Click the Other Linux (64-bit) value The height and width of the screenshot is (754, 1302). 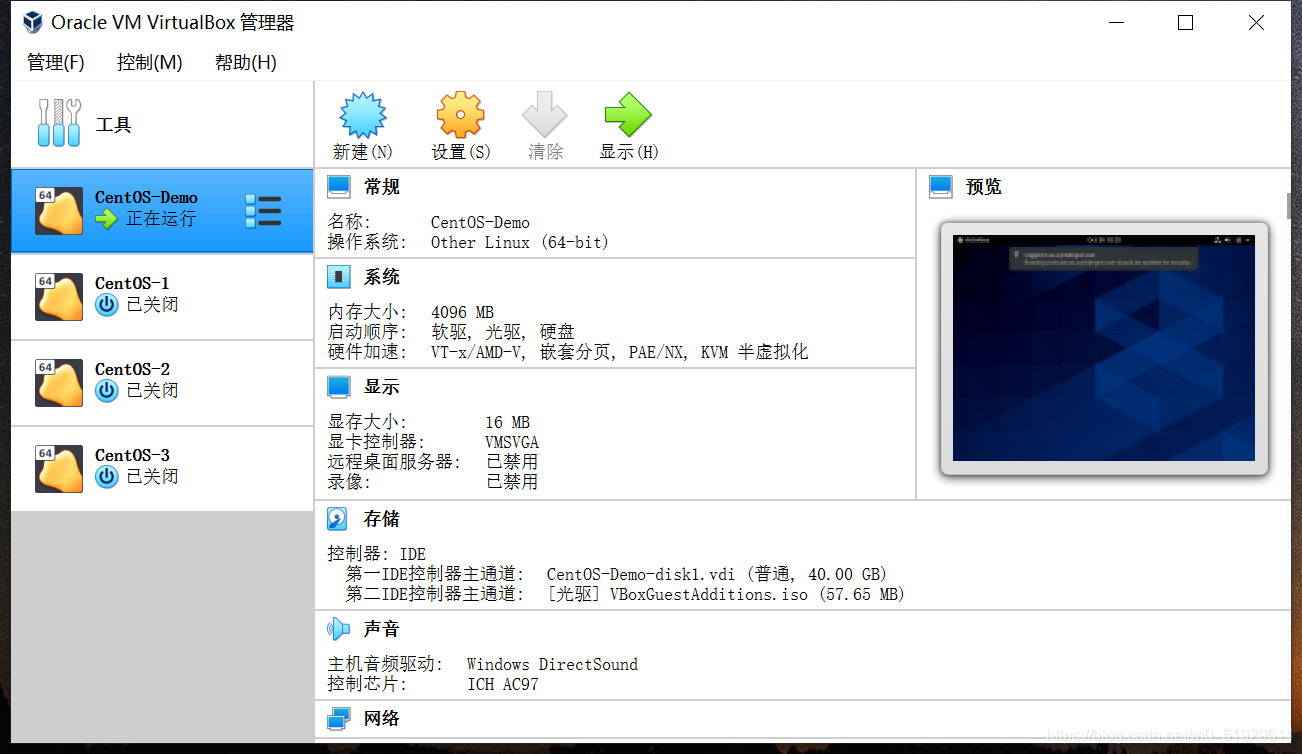pyautogui.click(x=520, y=242)
